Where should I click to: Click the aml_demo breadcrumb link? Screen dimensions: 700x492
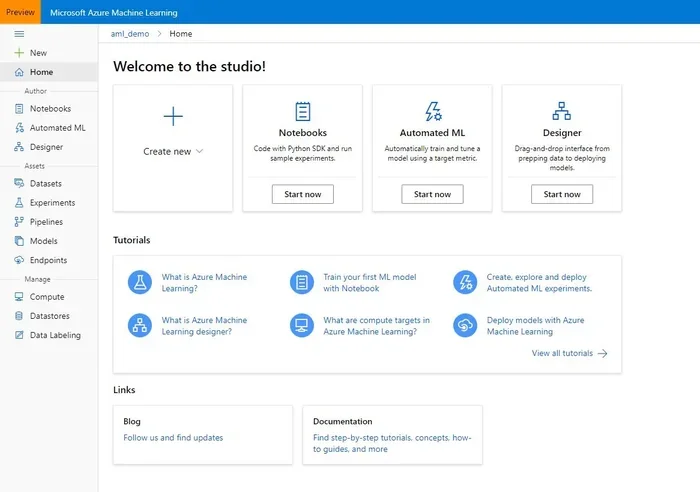click(130, 34)
